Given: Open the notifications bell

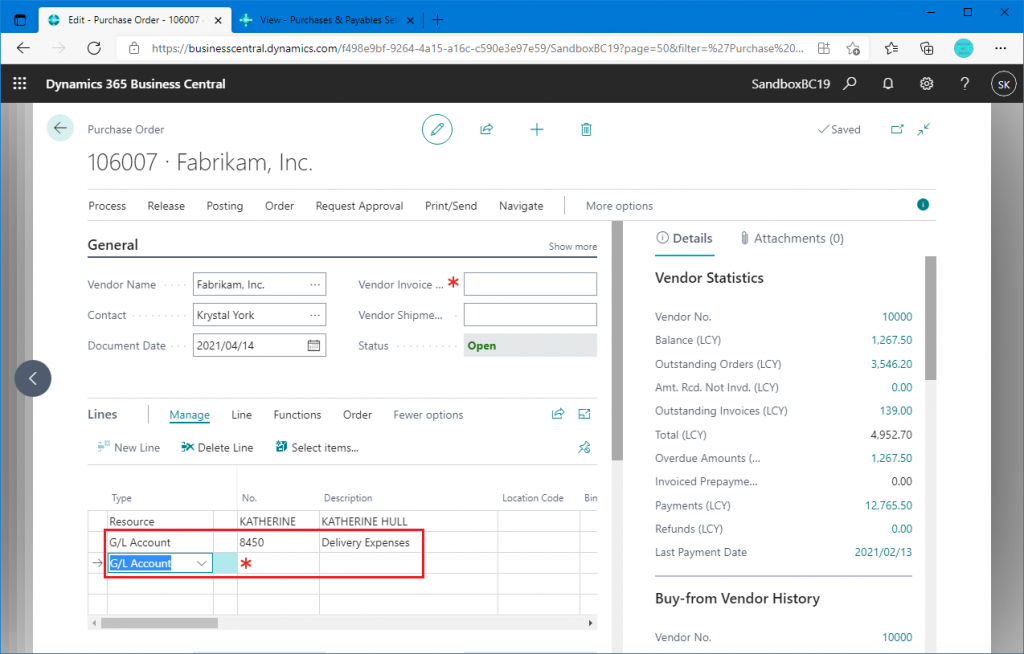Looking at the screenshot, I should pyautogui.click(x=888, y=84).
